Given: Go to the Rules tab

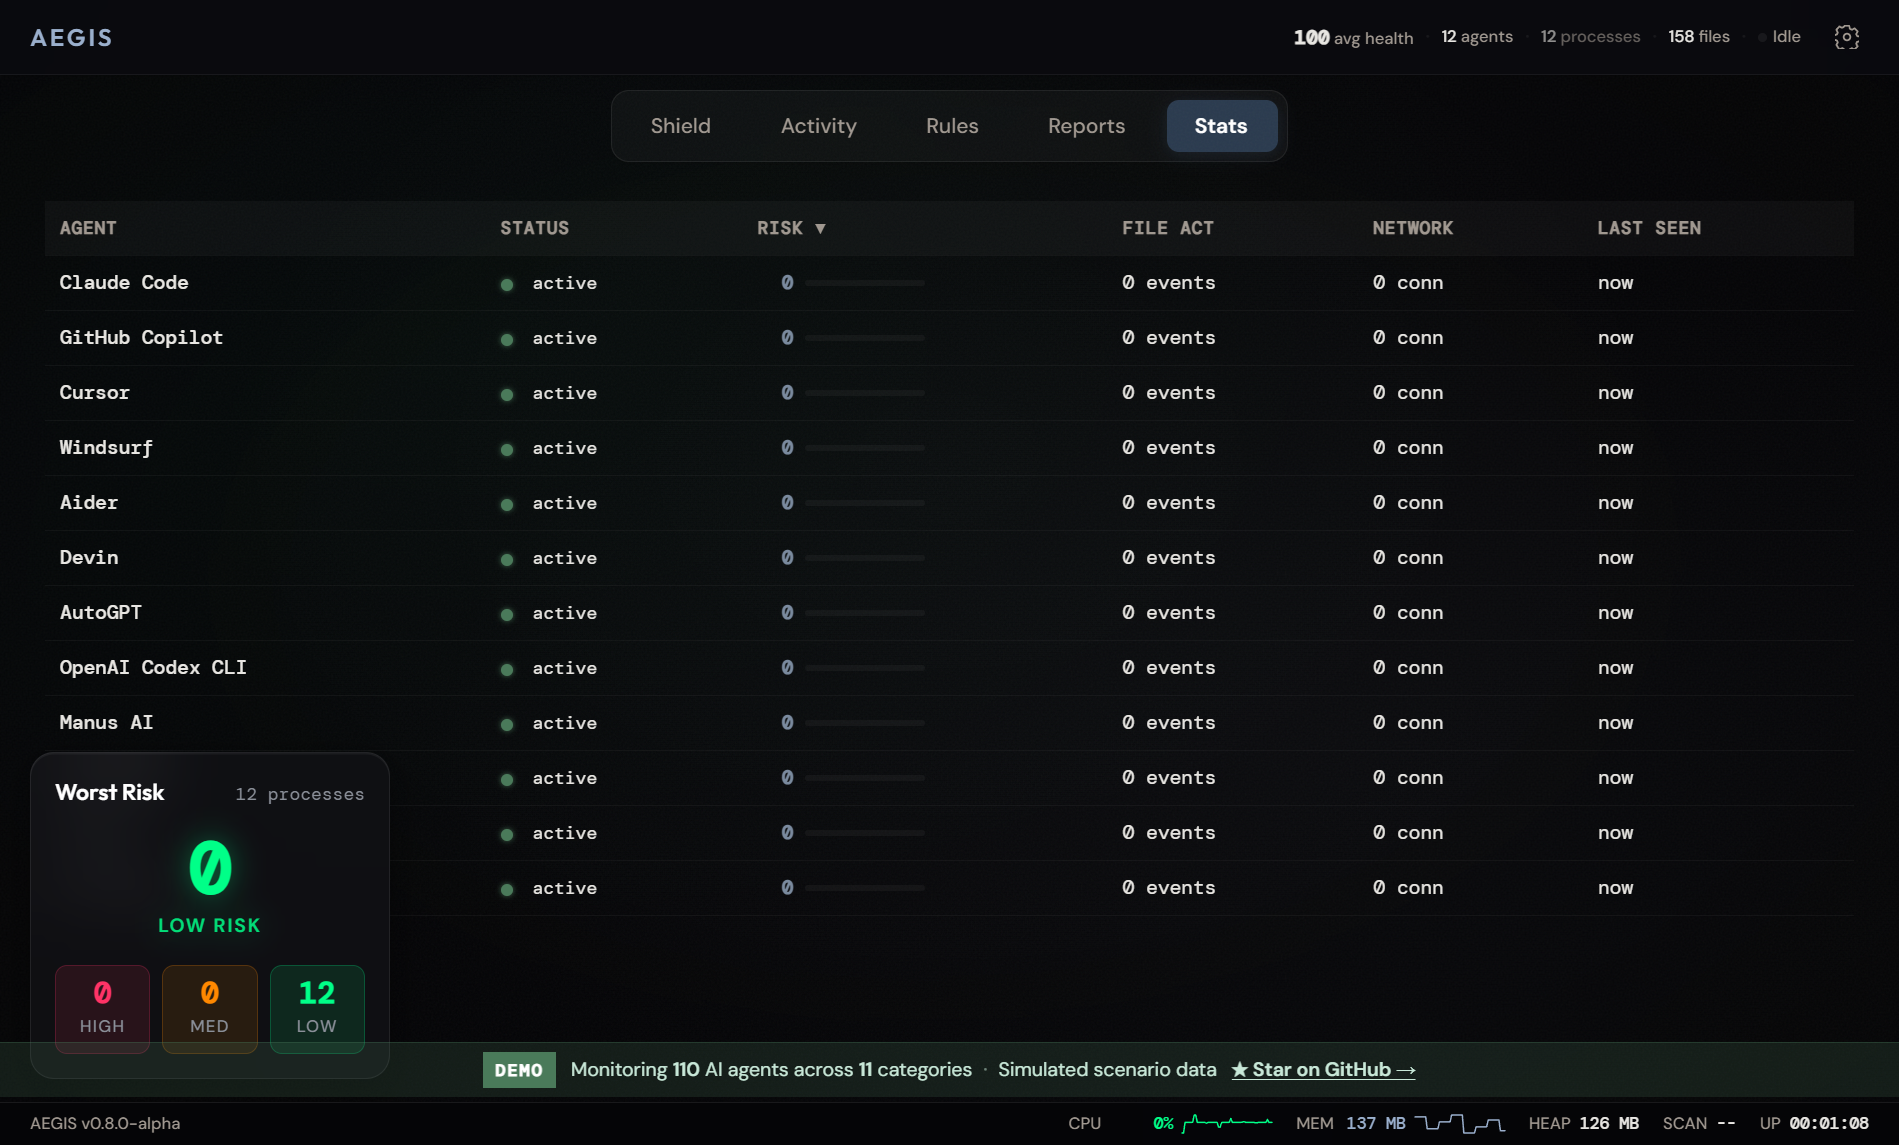Looking at the screenshot, I should pos(952,126).
